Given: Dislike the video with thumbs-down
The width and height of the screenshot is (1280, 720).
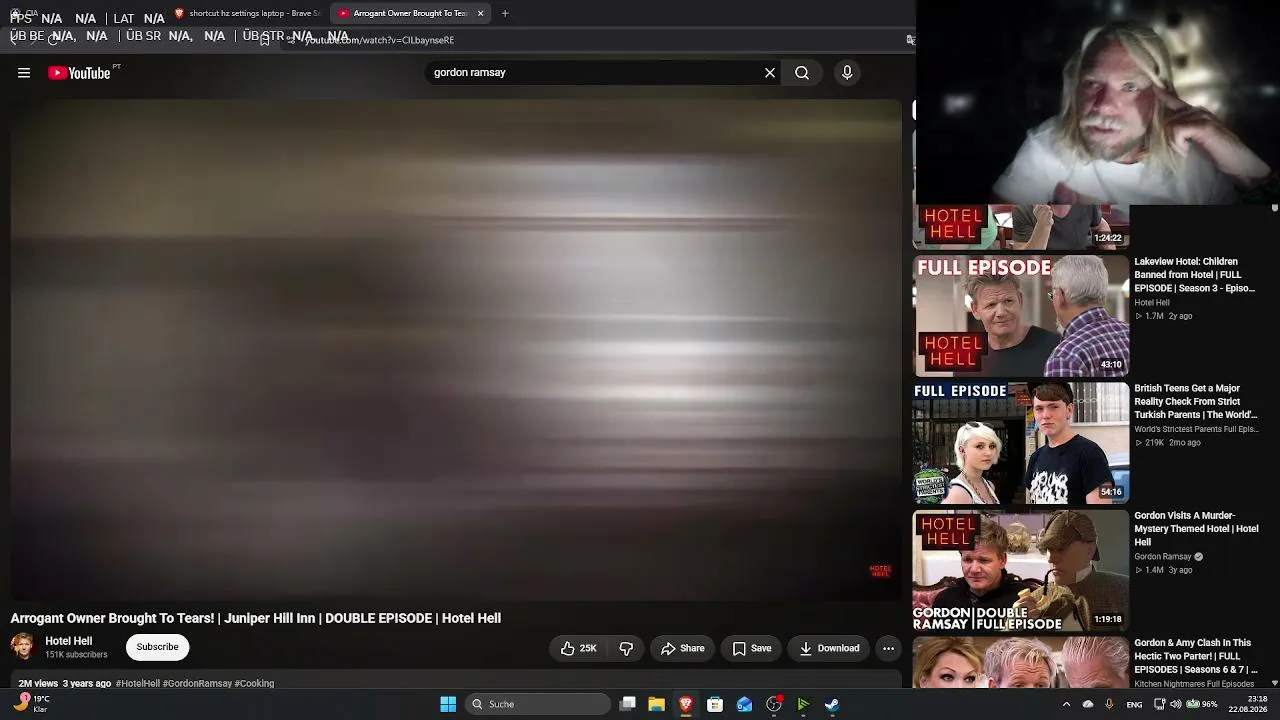Looking at the screenshot, I should (626, 648).
